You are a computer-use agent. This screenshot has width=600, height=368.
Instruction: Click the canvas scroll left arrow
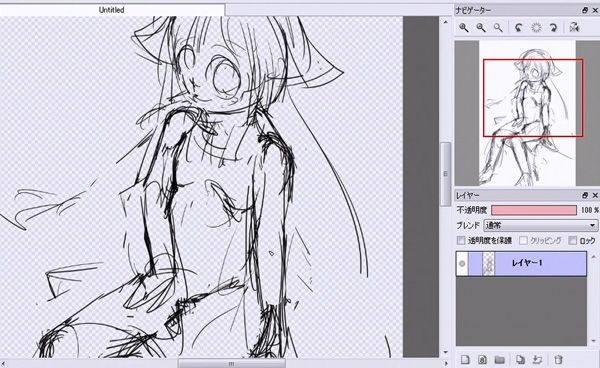point(2,364)
